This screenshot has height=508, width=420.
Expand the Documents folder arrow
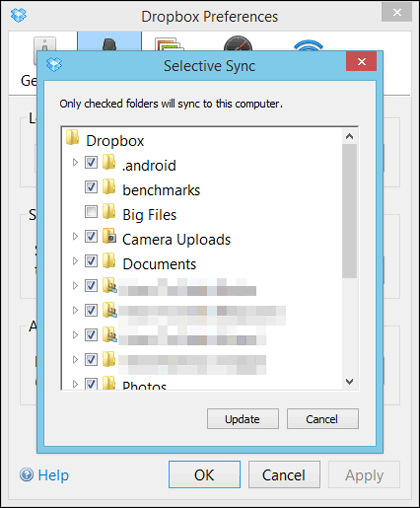(x=75, y=261)
